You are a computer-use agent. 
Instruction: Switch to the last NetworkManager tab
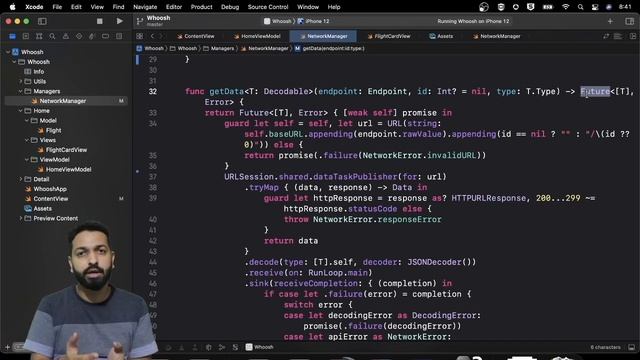(496, 36)
